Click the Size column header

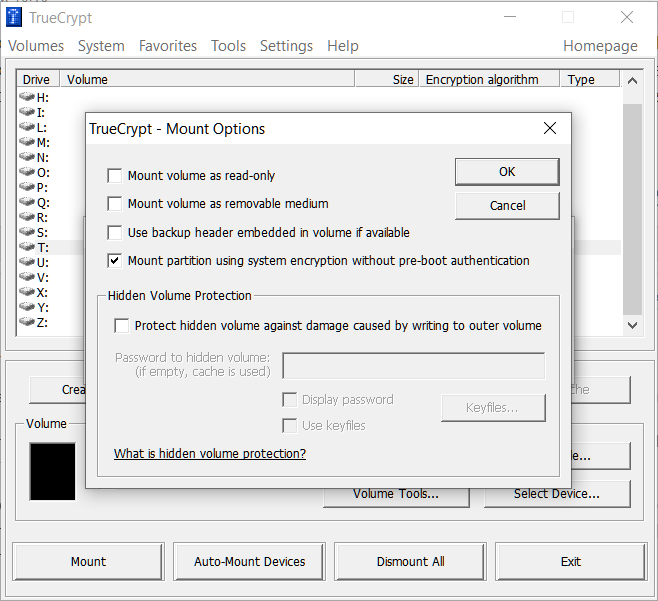[x=387, y=79]
